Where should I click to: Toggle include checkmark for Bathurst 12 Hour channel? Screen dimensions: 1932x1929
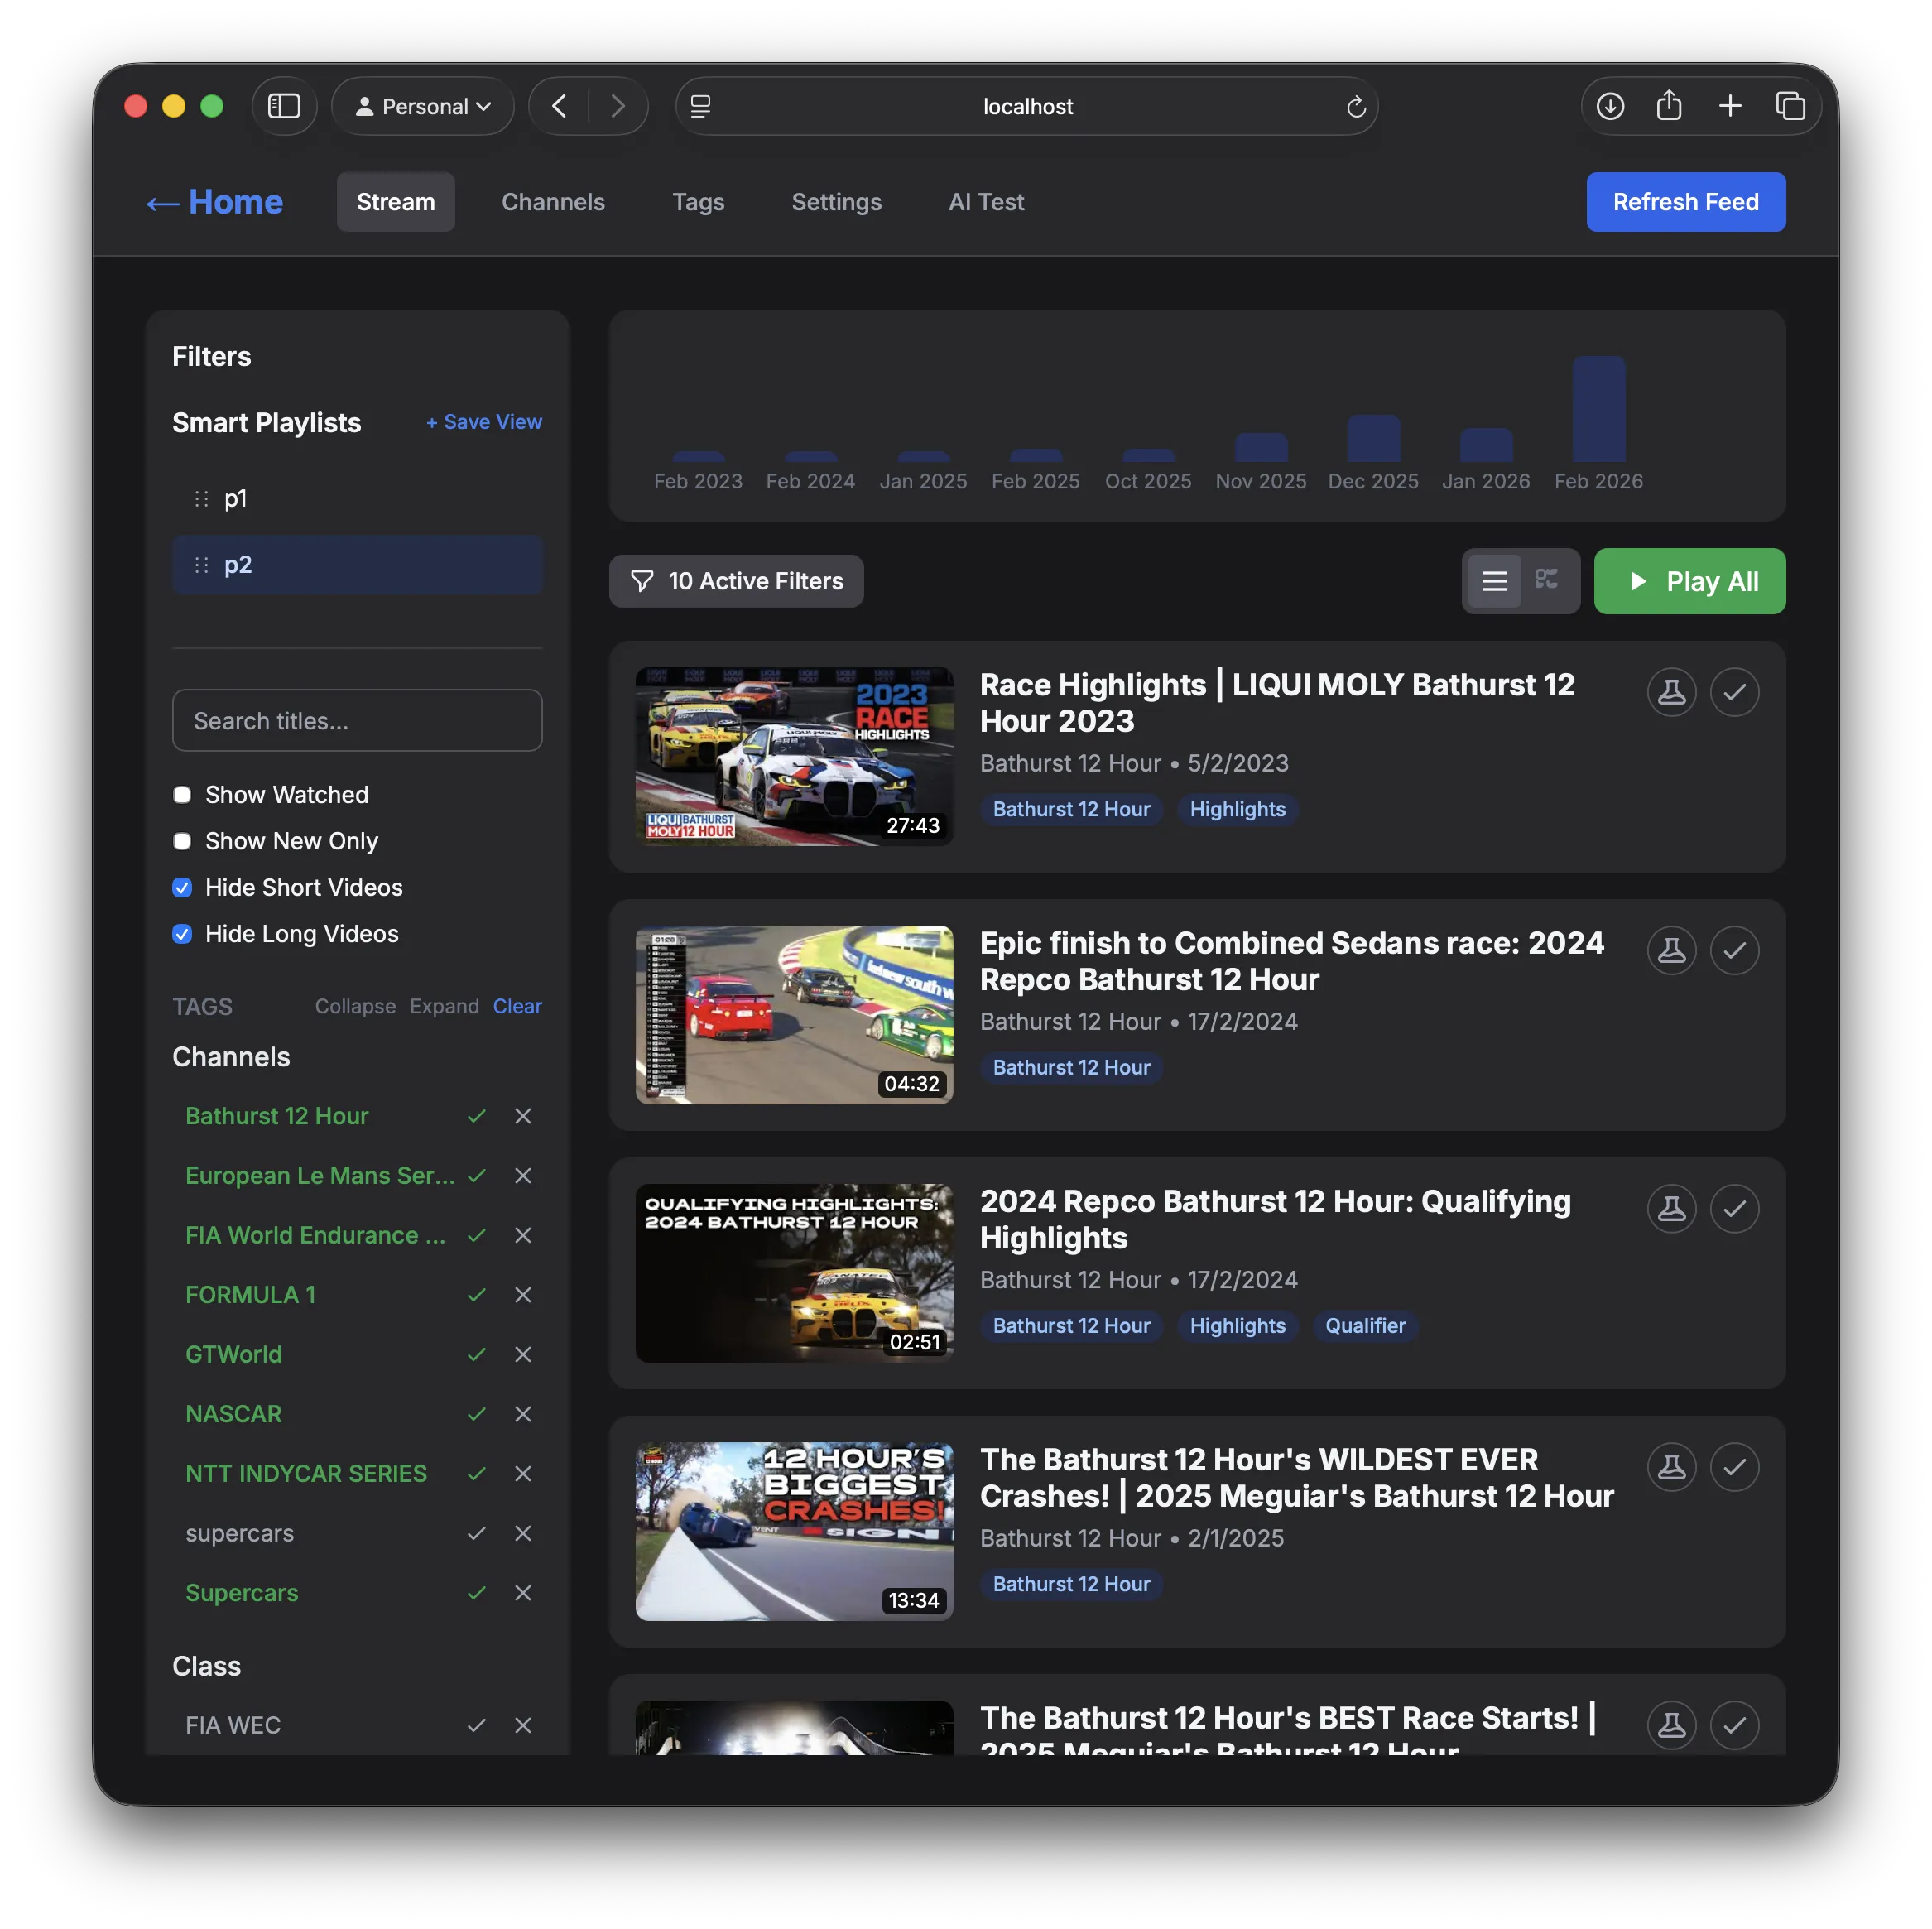pyautogui.click(x=477, y=1116)
